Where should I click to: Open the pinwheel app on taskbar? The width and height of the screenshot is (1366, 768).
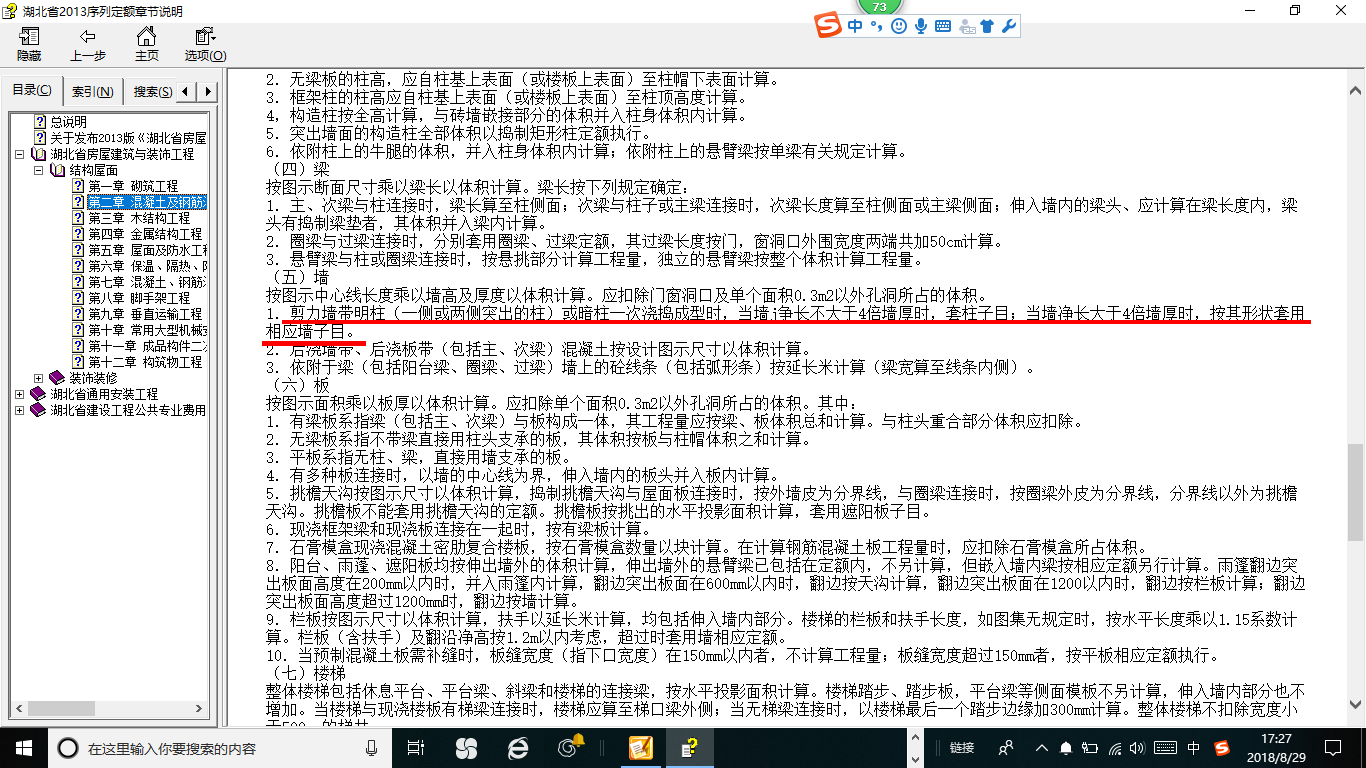point(466,747)
